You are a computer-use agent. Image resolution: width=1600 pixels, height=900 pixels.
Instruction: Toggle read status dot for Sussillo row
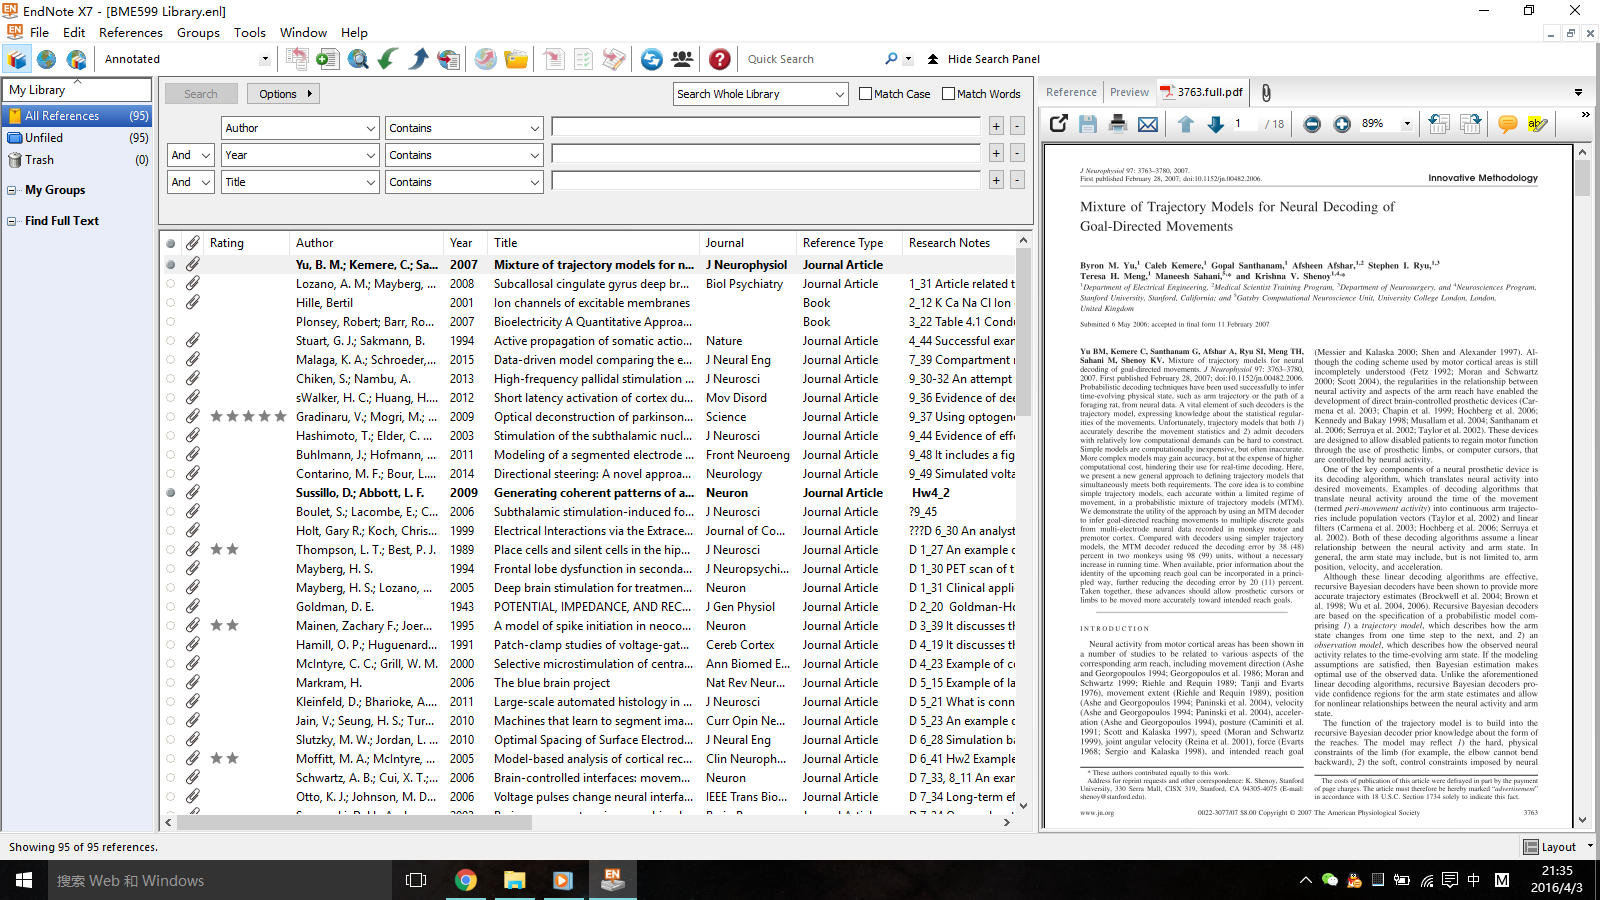171,493
